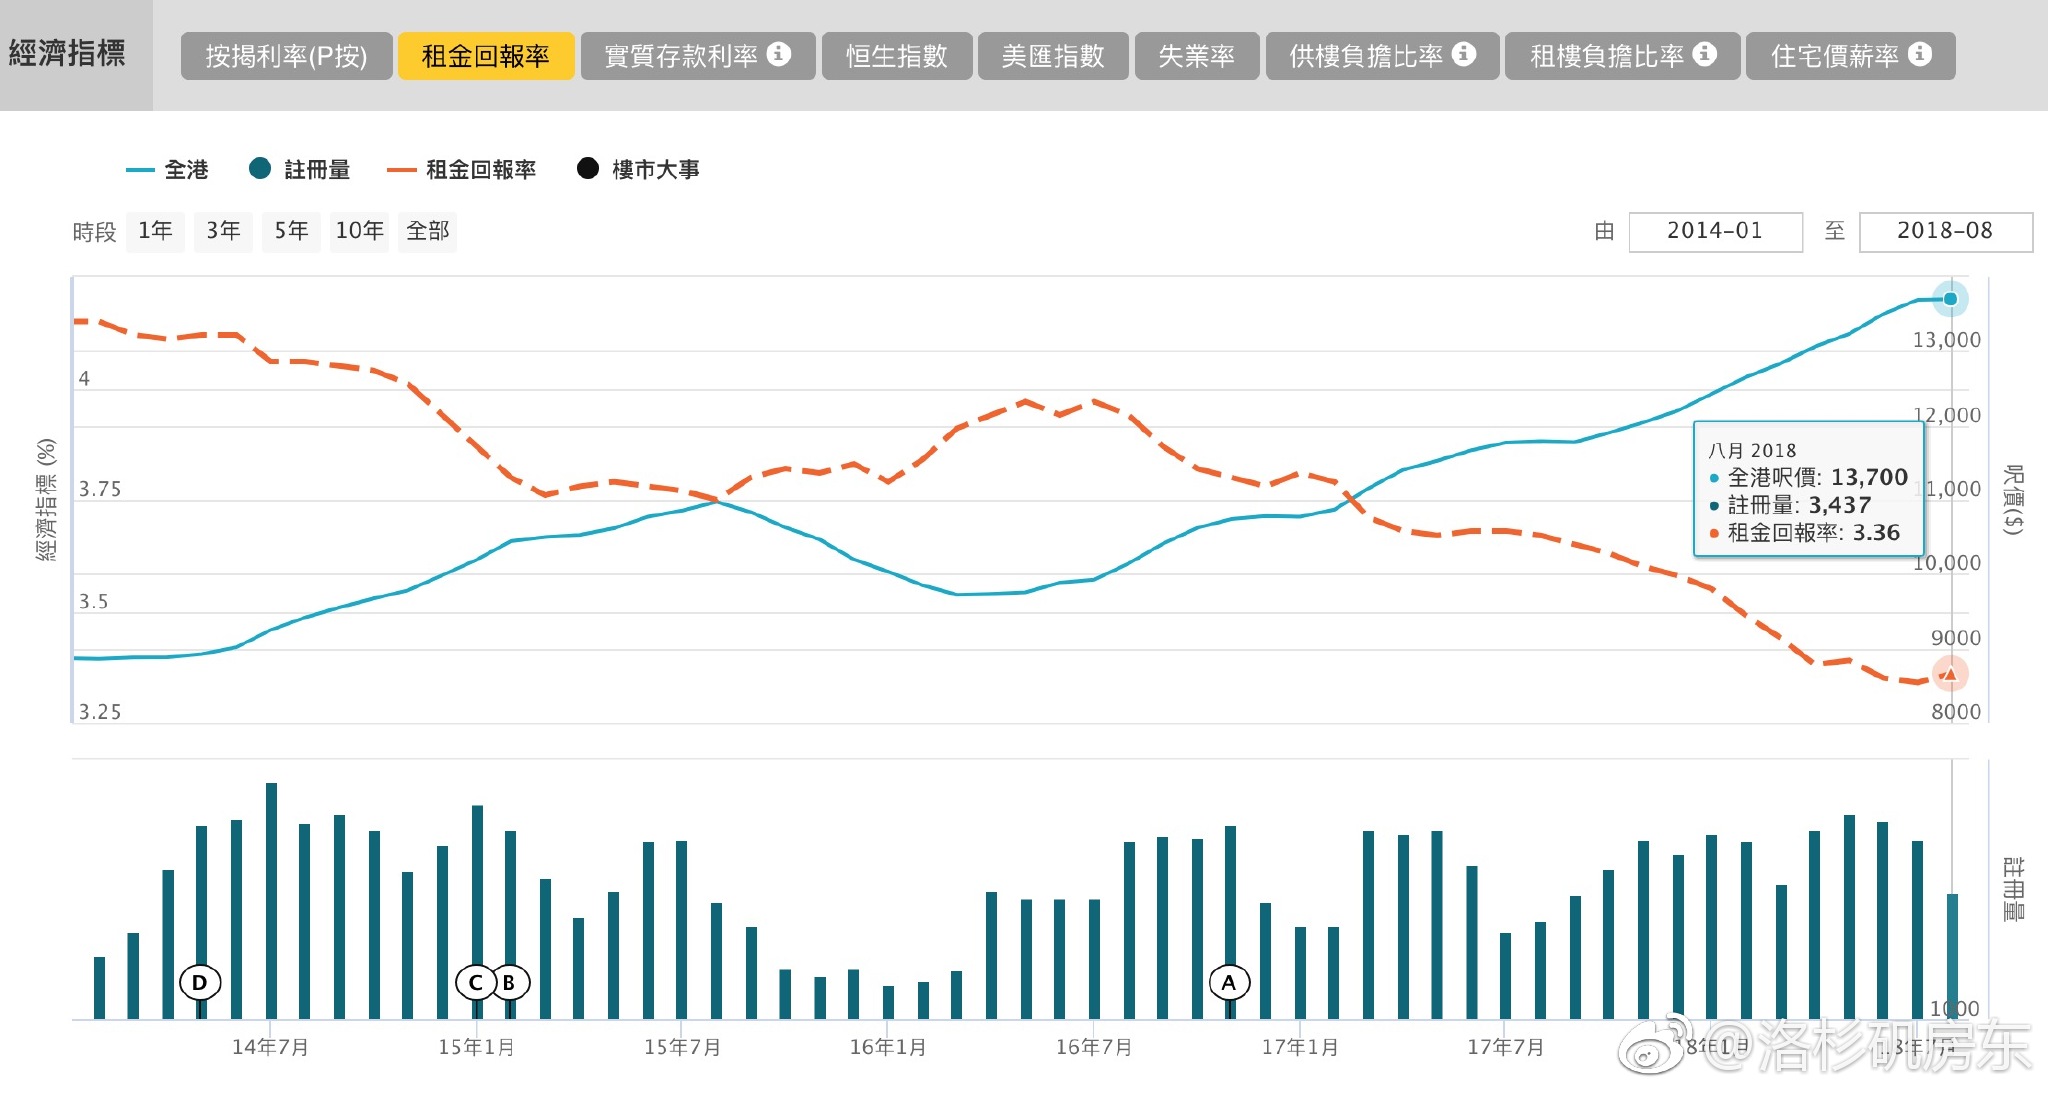The width and height of the screenshot is (2048, 1098).
Task: Select the 1年 time period
Action: 156,231
